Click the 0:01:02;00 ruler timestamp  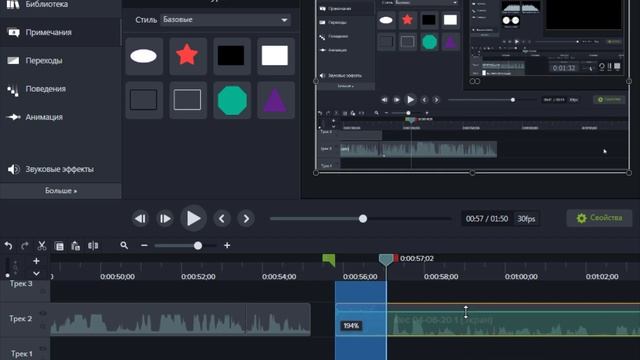tap(602, 276)
